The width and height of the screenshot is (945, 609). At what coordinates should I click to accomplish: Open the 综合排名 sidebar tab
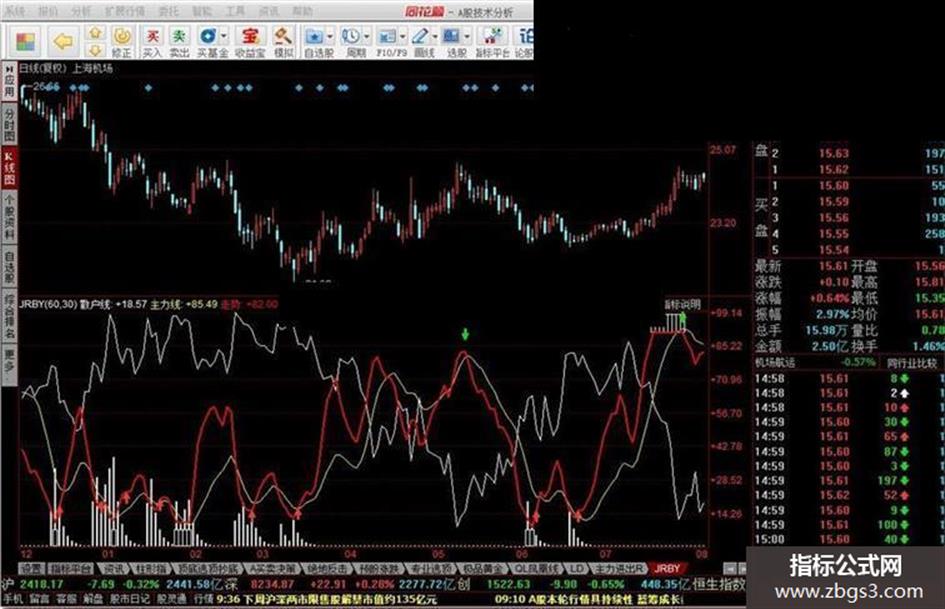9,315
